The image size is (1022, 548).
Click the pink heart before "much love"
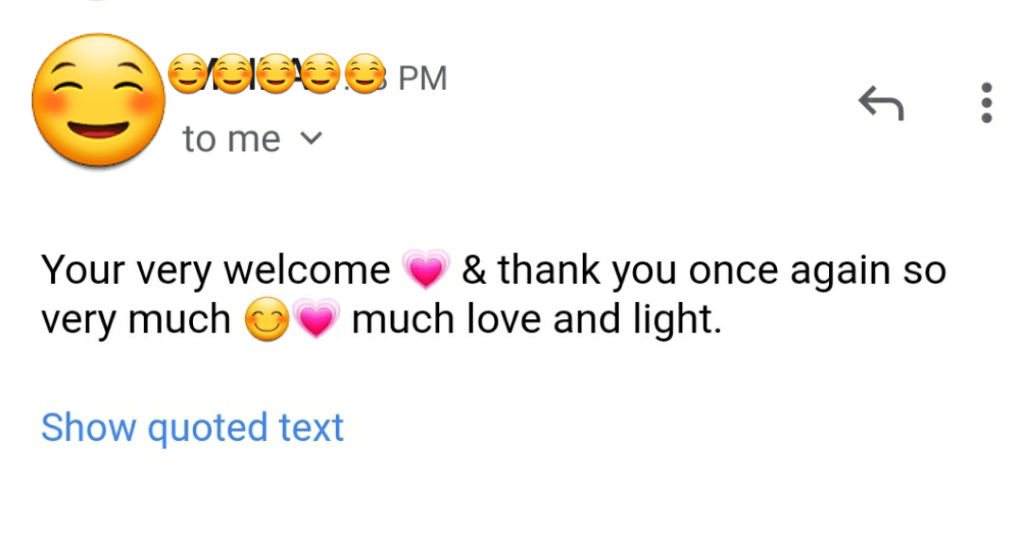point(316,322)
